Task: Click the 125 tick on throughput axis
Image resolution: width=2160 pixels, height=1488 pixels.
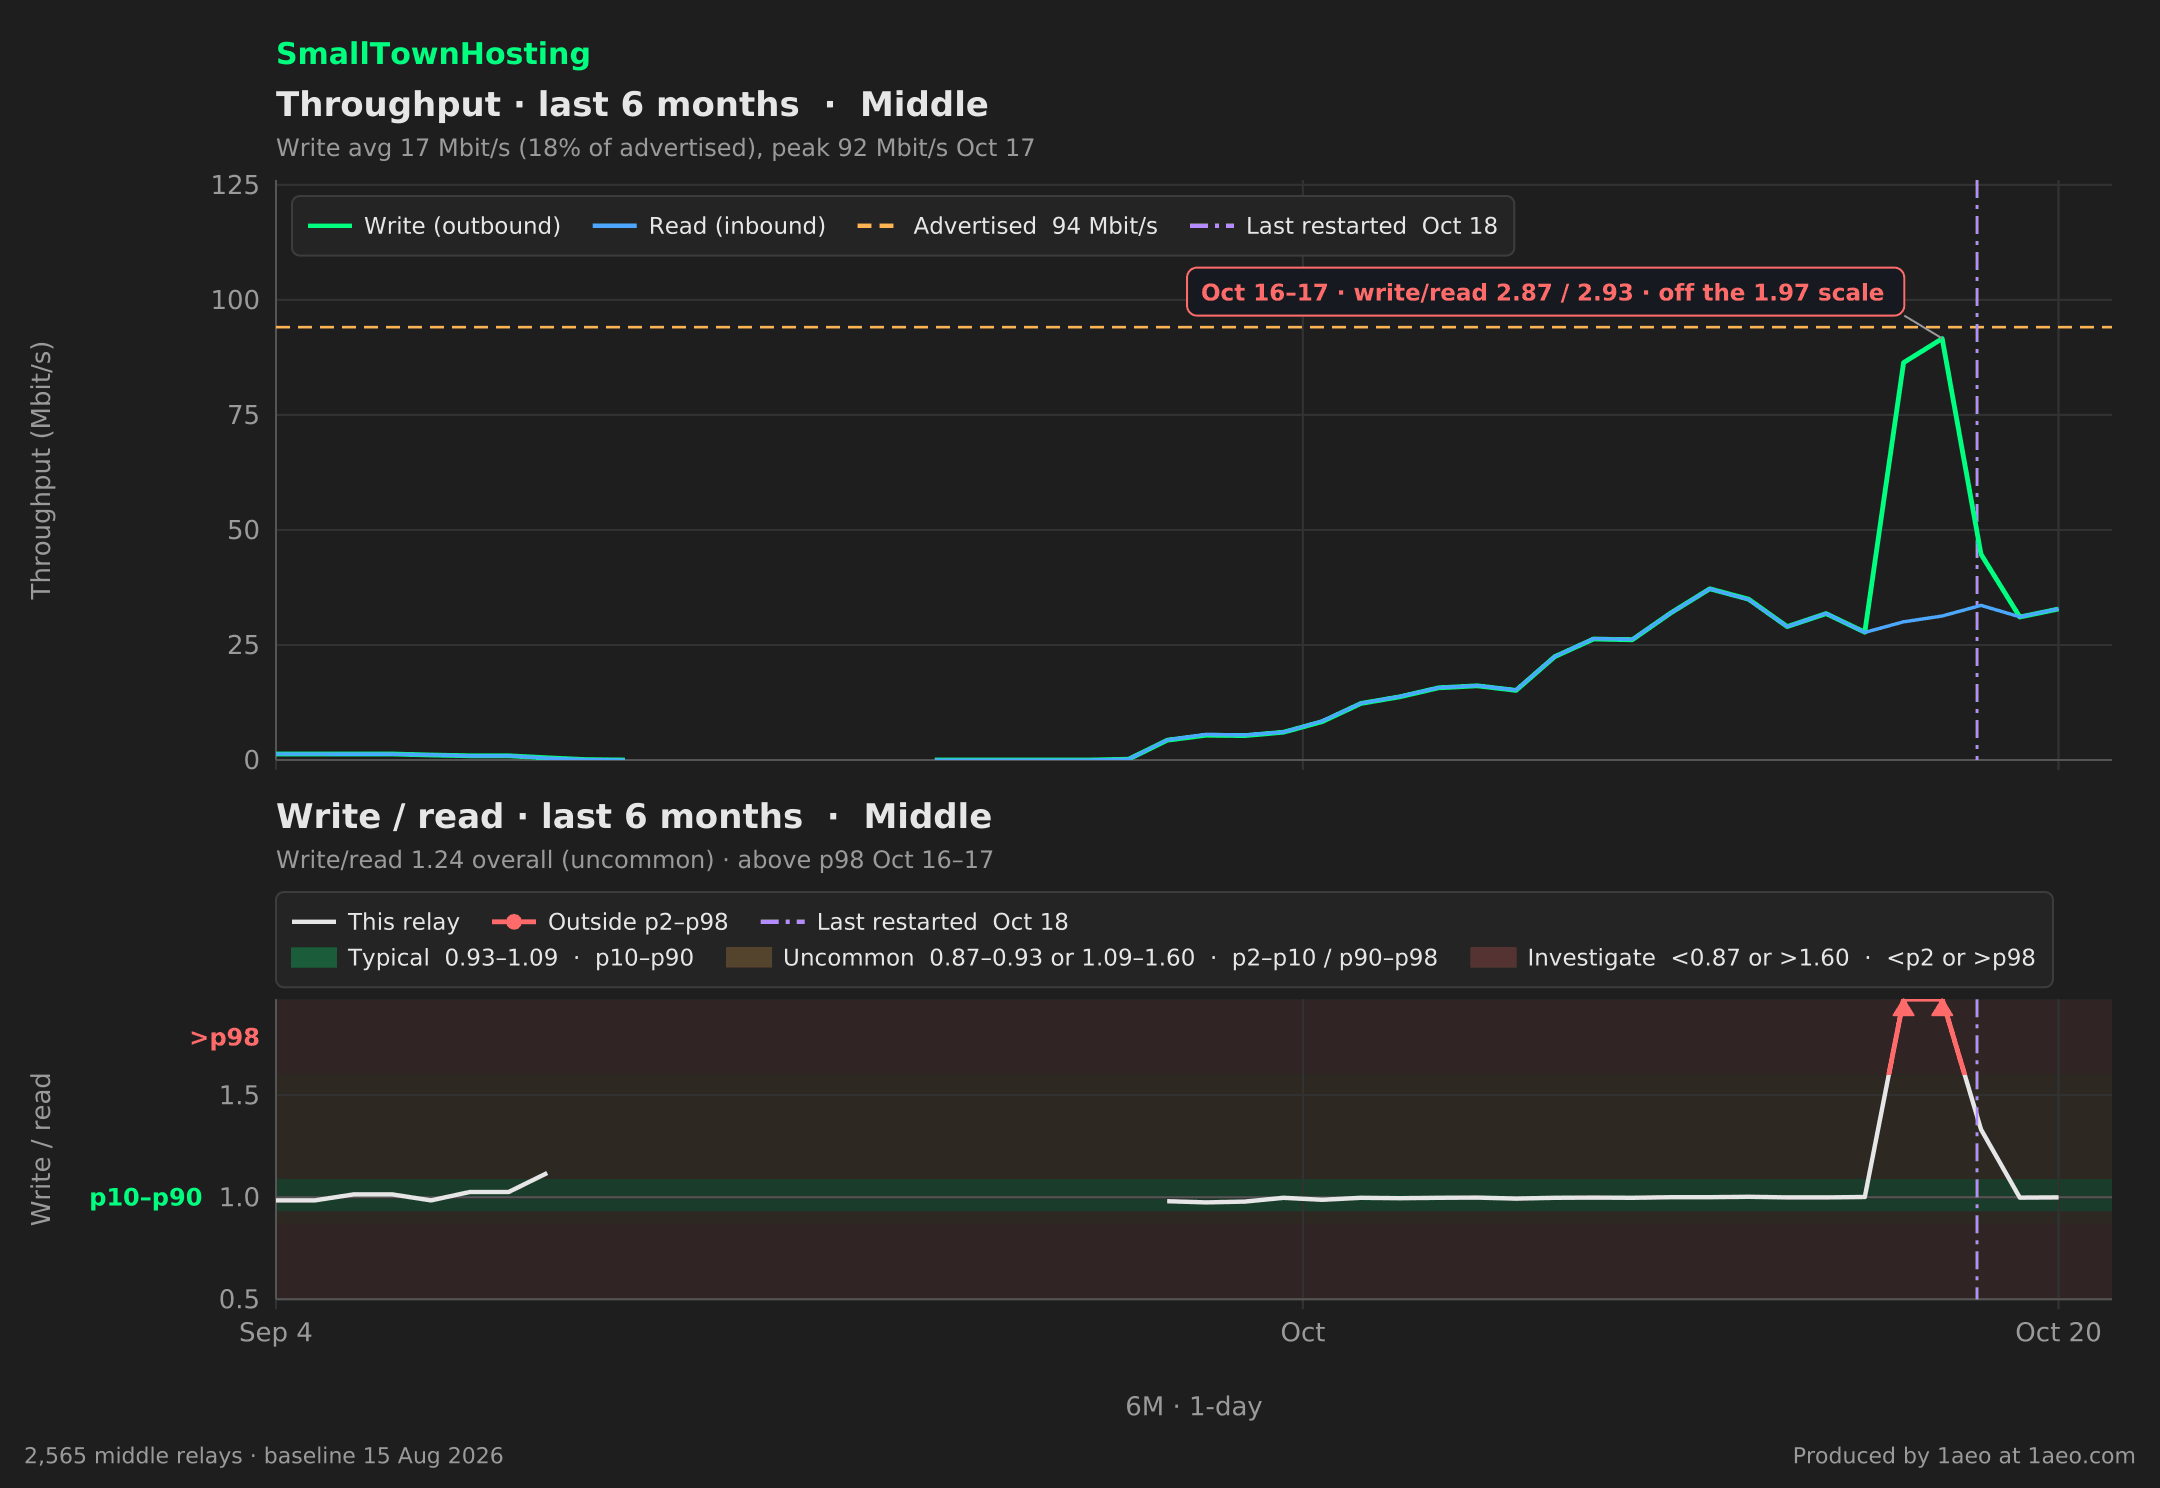Action: tap(235, 185)
